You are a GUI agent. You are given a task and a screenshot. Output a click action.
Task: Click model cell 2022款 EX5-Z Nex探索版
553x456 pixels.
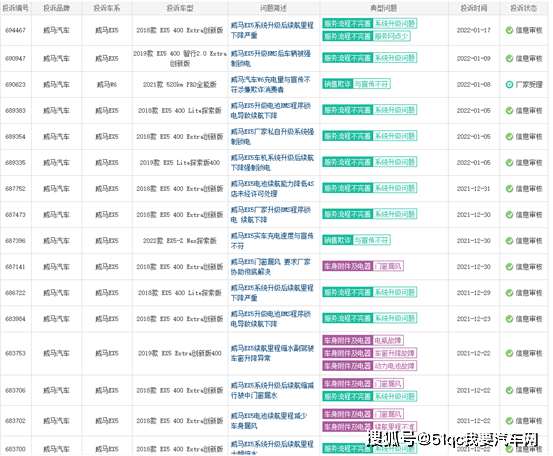point(180,241)
